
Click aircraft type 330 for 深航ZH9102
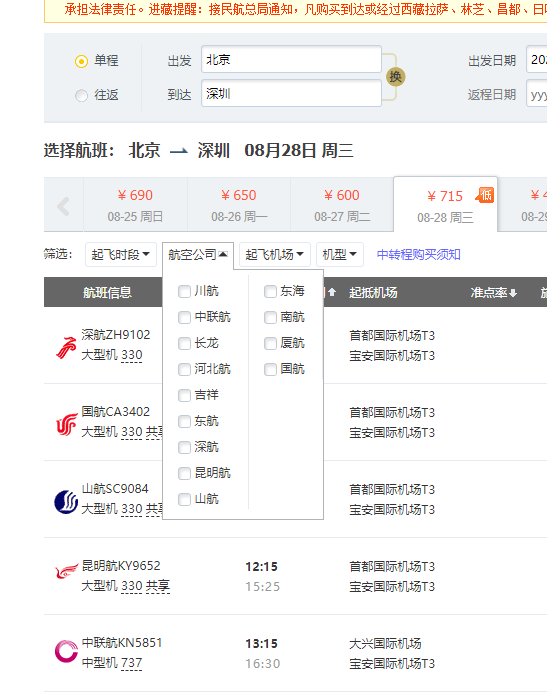131,355
